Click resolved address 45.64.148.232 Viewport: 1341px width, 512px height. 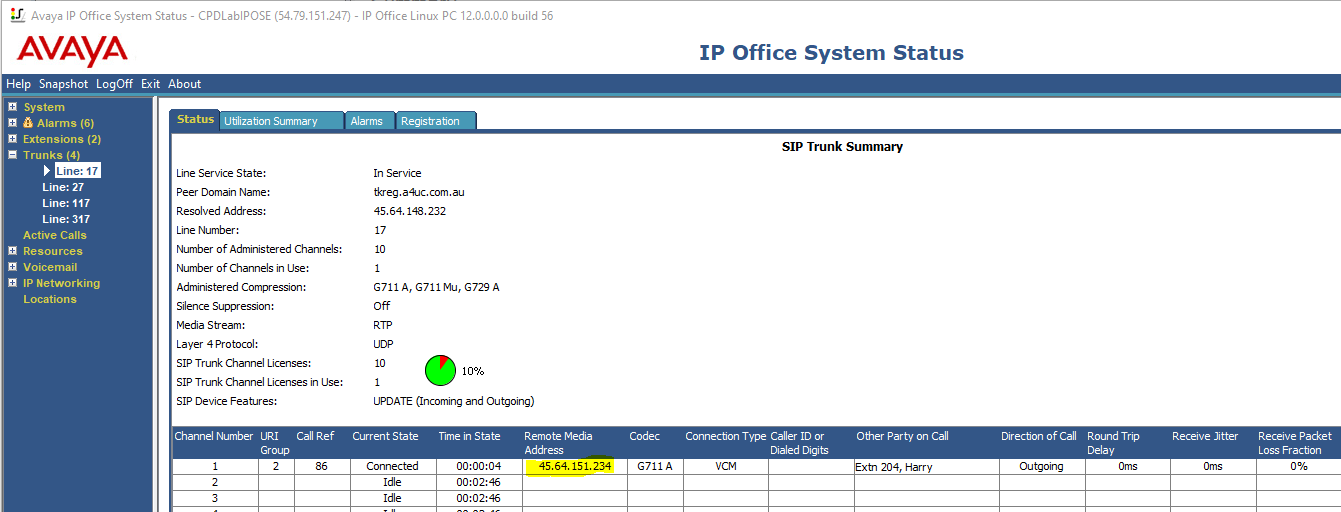[x=409, y=211]
